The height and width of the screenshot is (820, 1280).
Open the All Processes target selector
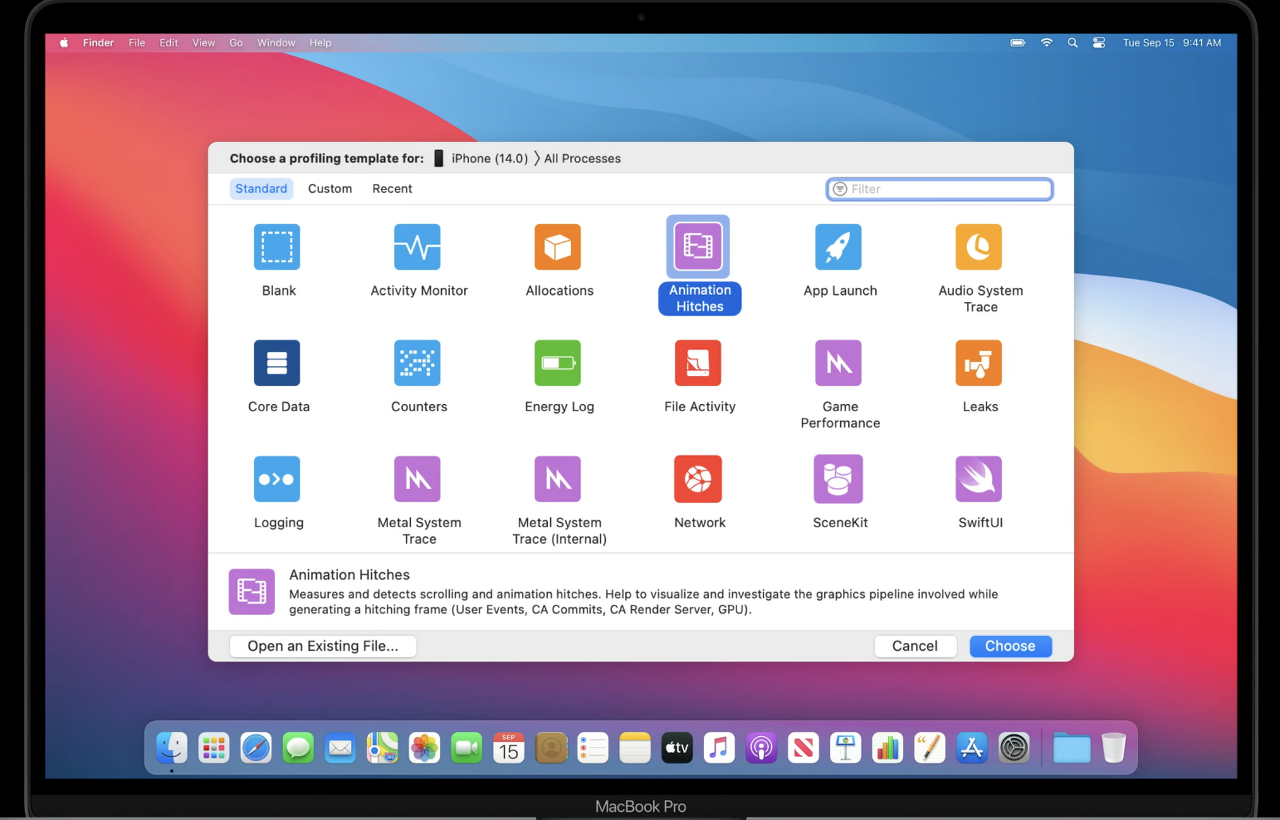coord(582,158)
